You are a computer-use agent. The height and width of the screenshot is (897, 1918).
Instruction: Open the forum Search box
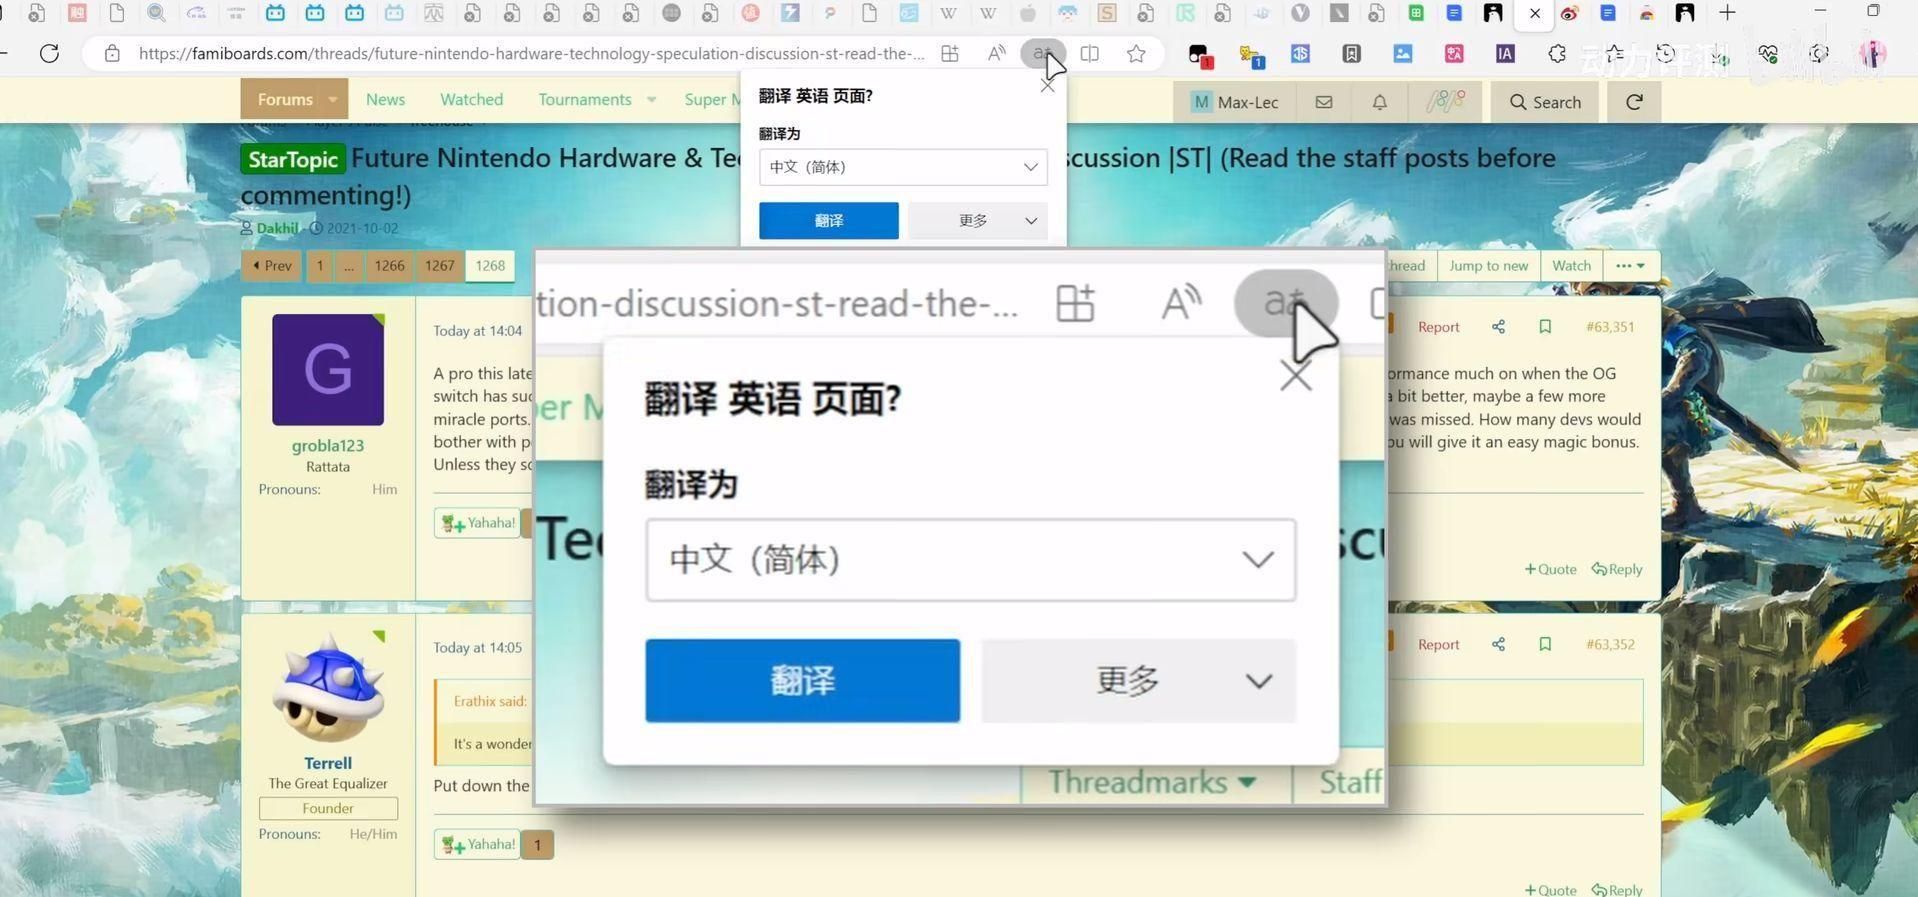tap(1545, 102)
